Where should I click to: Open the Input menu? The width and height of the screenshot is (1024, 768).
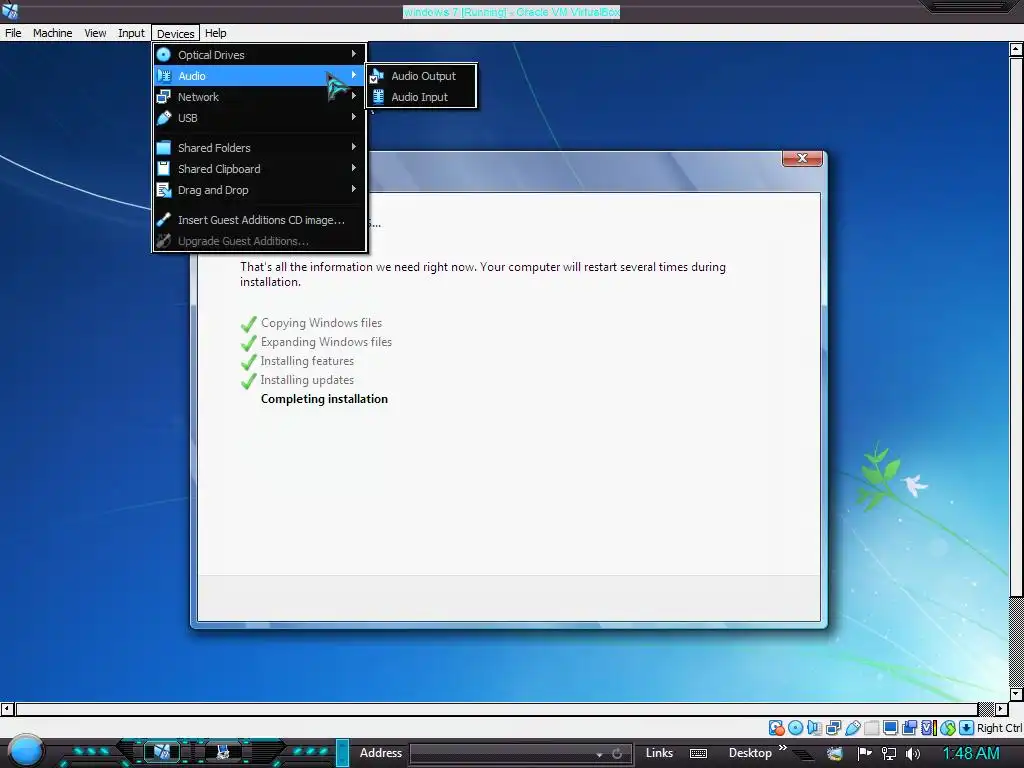point(131,33)
